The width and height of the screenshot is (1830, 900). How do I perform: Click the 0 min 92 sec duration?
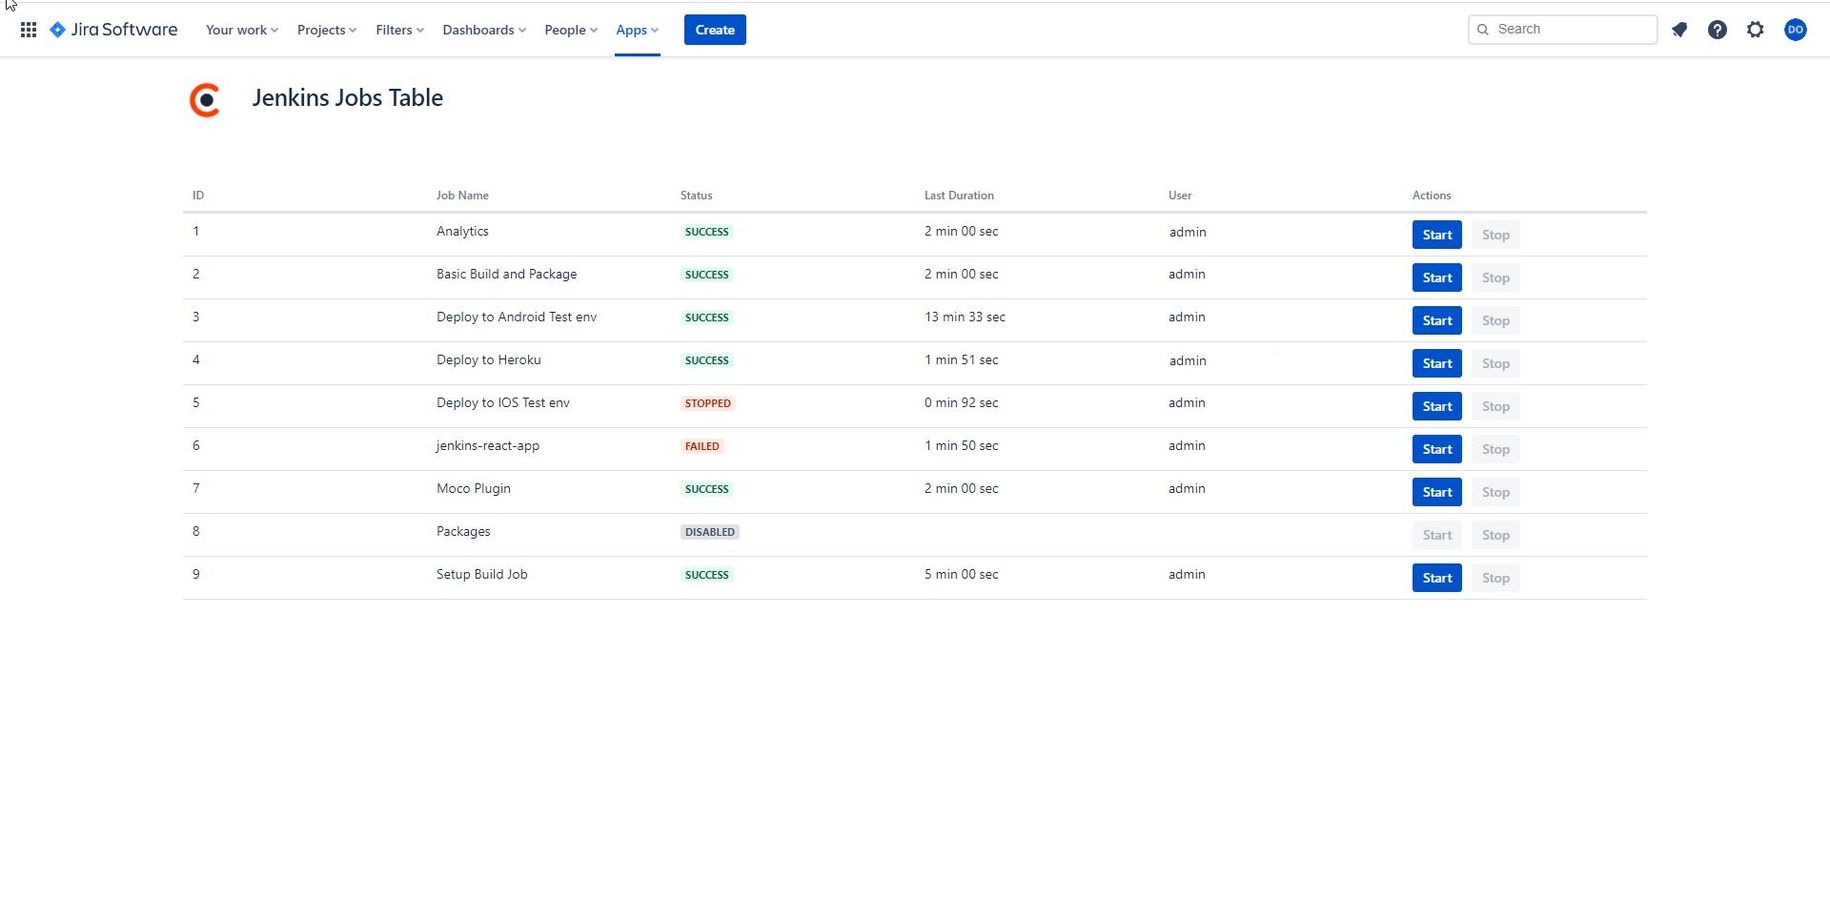click(961, 404)
